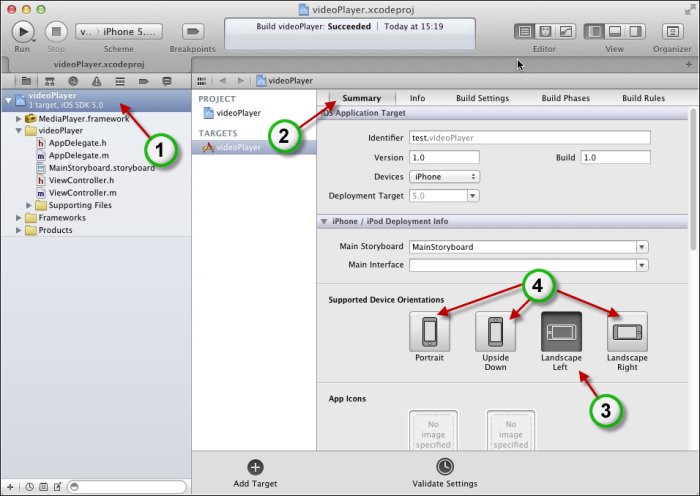The height and width of the screenshot is (496, 700).
Task: Enable Upside Down orientation
Action: (x=496, y=332)
